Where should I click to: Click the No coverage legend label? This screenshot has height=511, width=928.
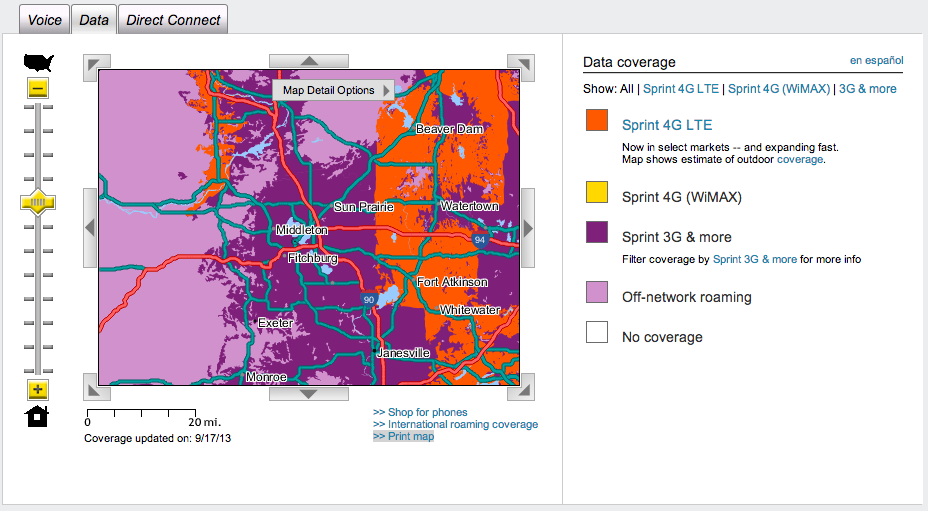[x=662, y=337]
